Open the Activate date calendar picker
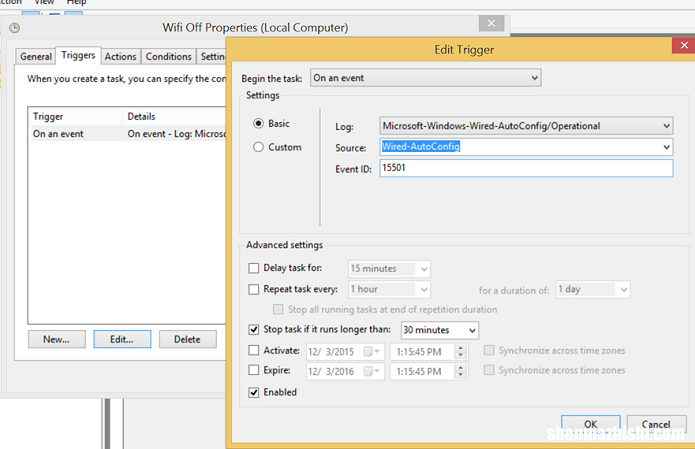The width and height of the screenshot is (695, 449). click(x=371, y=351)
